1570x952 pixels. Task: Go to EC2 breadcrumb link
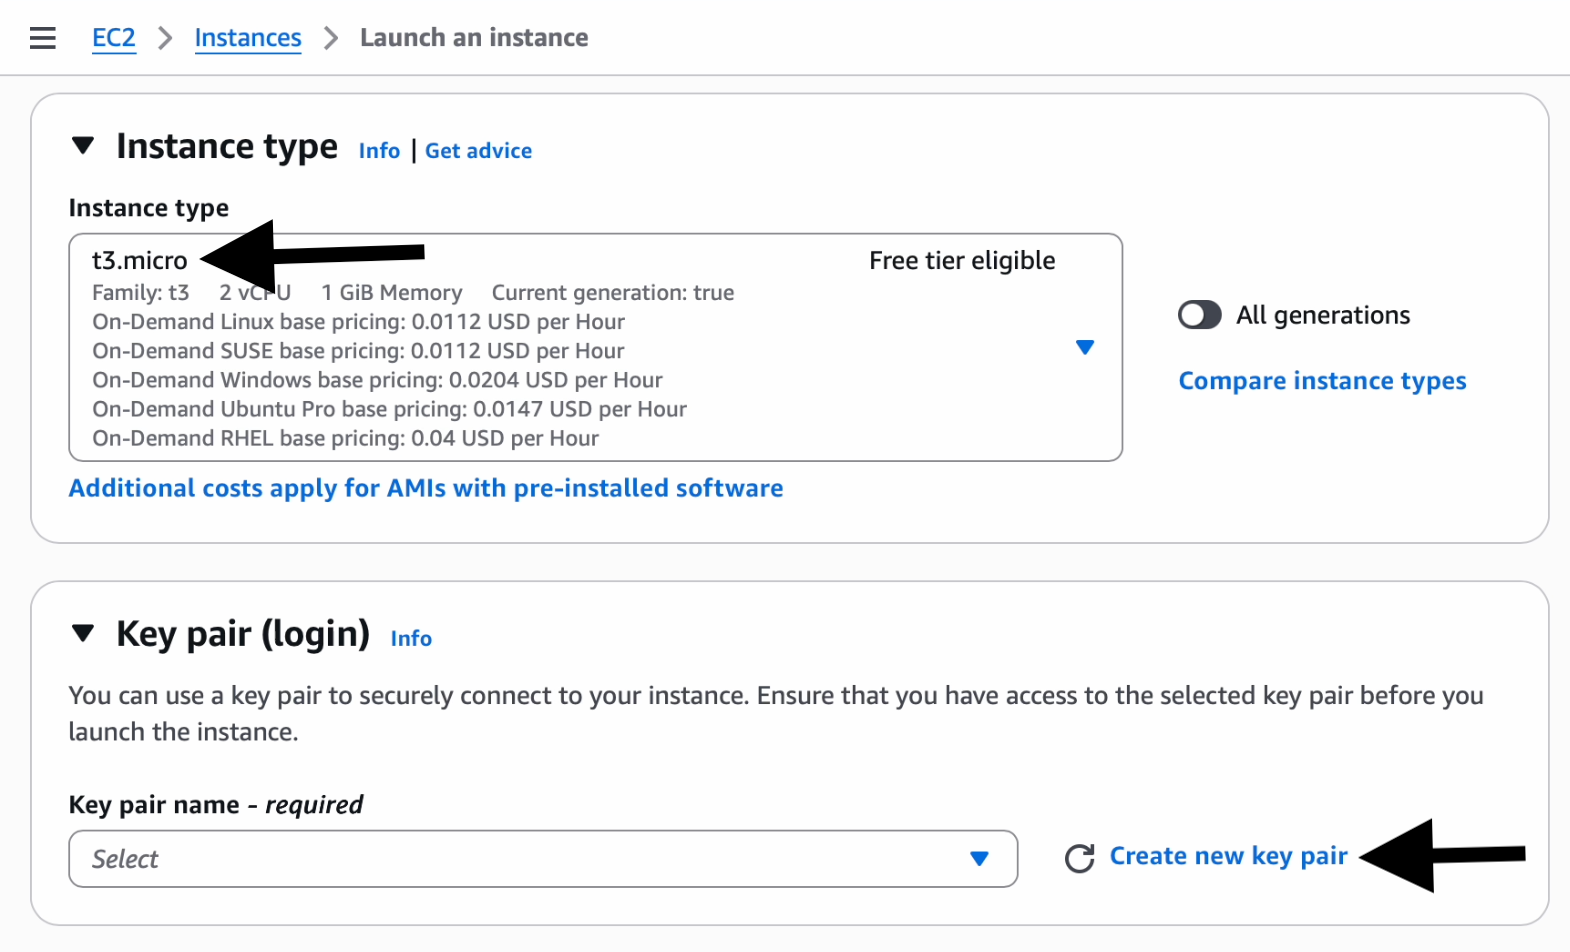pos(114,38)
